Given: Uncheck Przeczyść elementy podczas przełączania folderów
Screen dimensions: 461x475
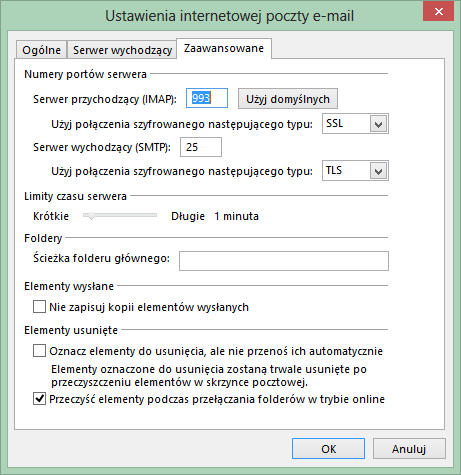Looking at the screenshot, I should [x=39, y=399].
